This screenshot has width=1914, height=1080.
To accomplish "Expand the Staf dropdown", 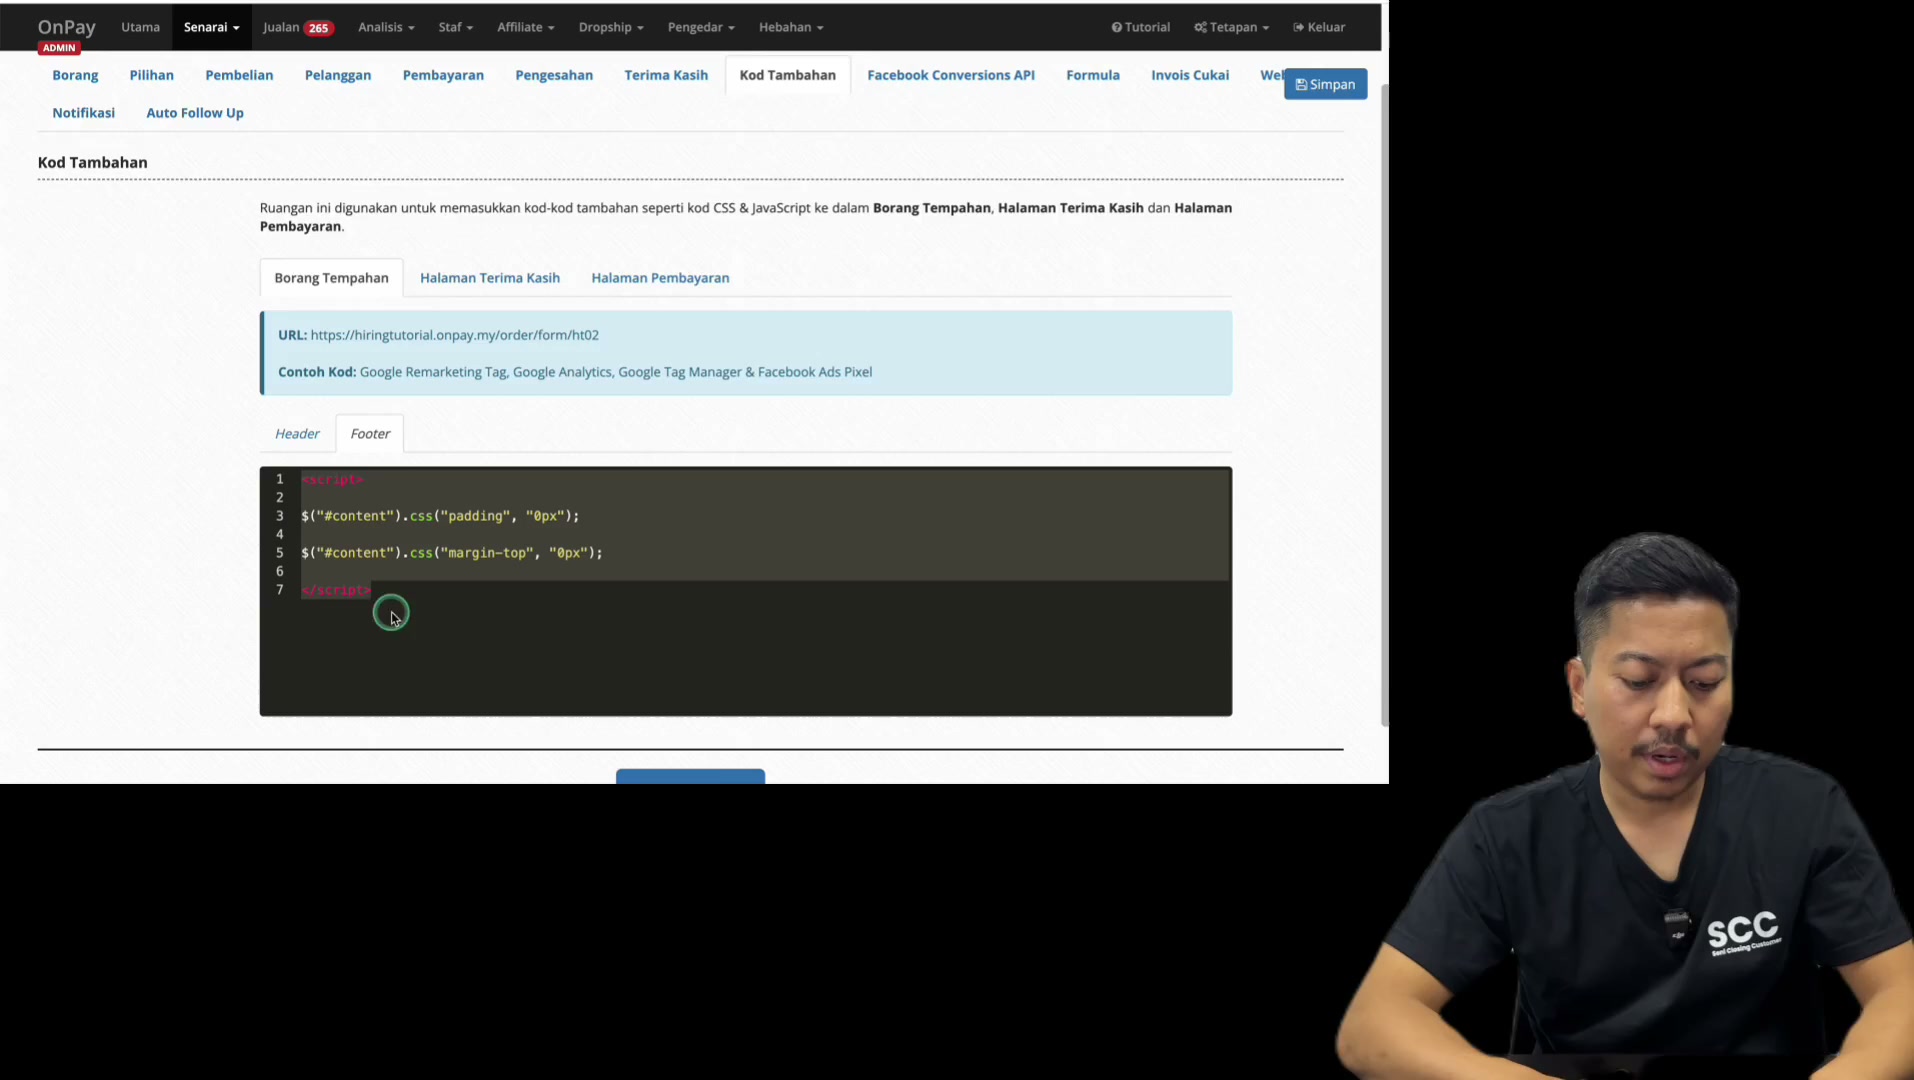I will click(x=455, y=27).
